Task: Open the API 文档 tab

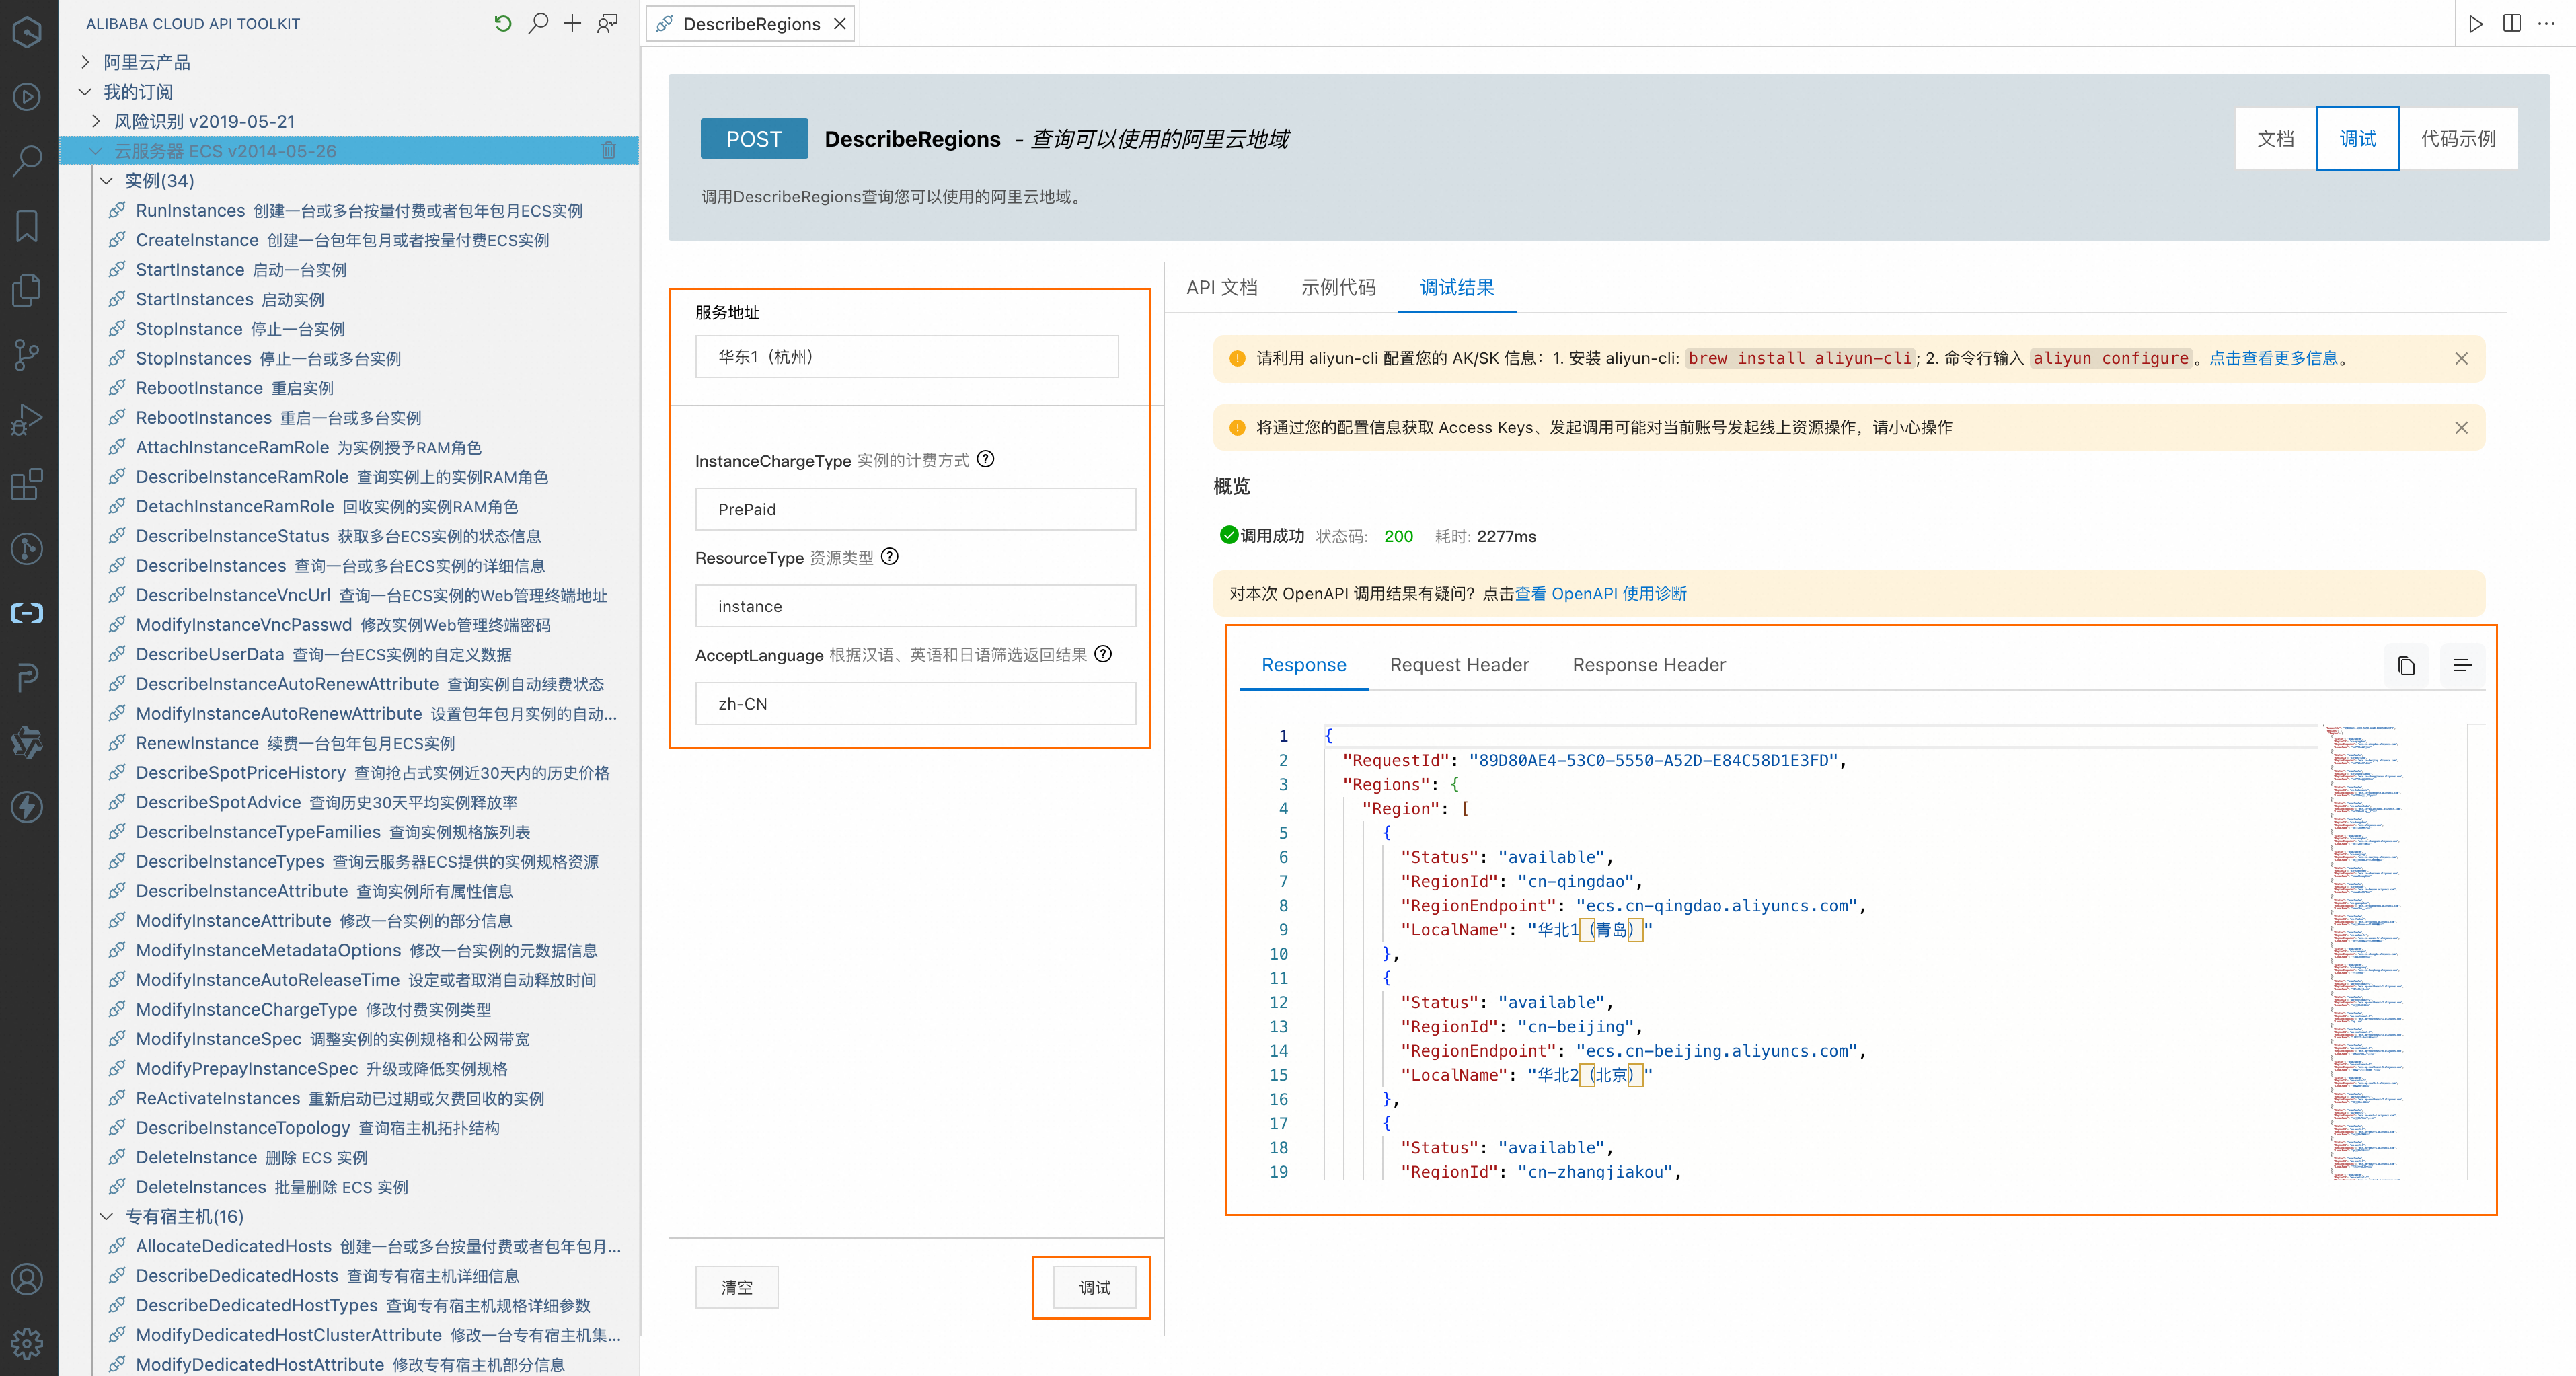Action: pyautogui.click(x=1221, y=287)
